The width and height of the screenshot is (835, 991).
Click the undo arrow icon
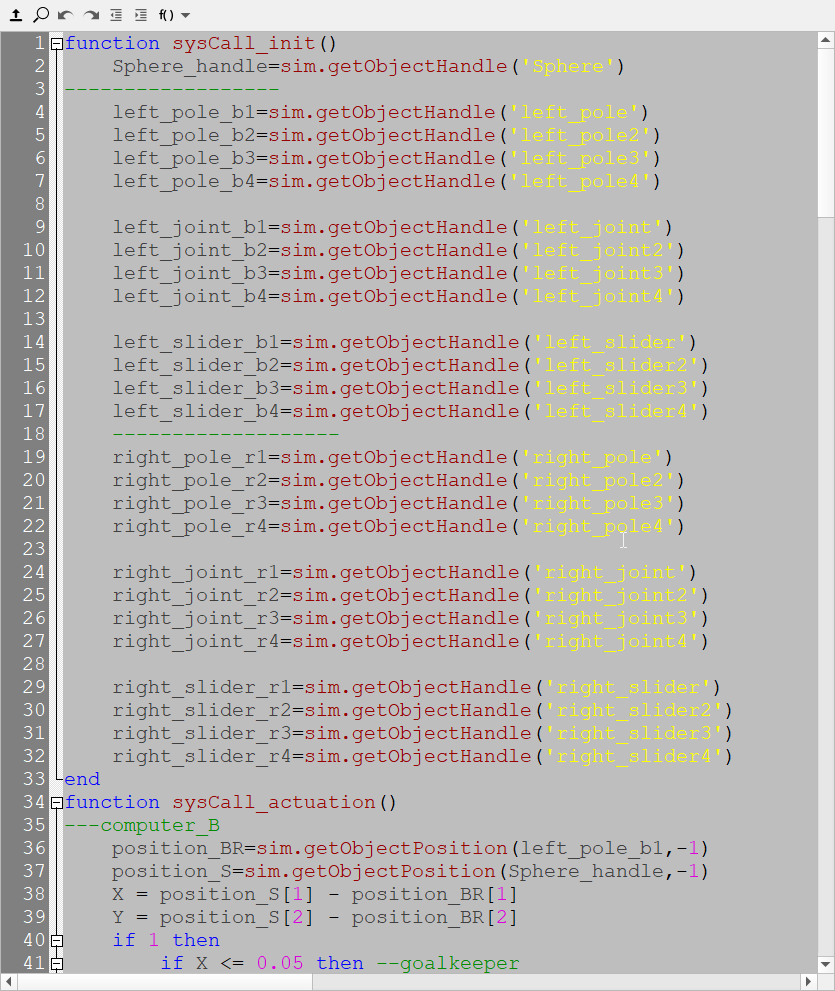pyautogui.click(x=65, y=15)
